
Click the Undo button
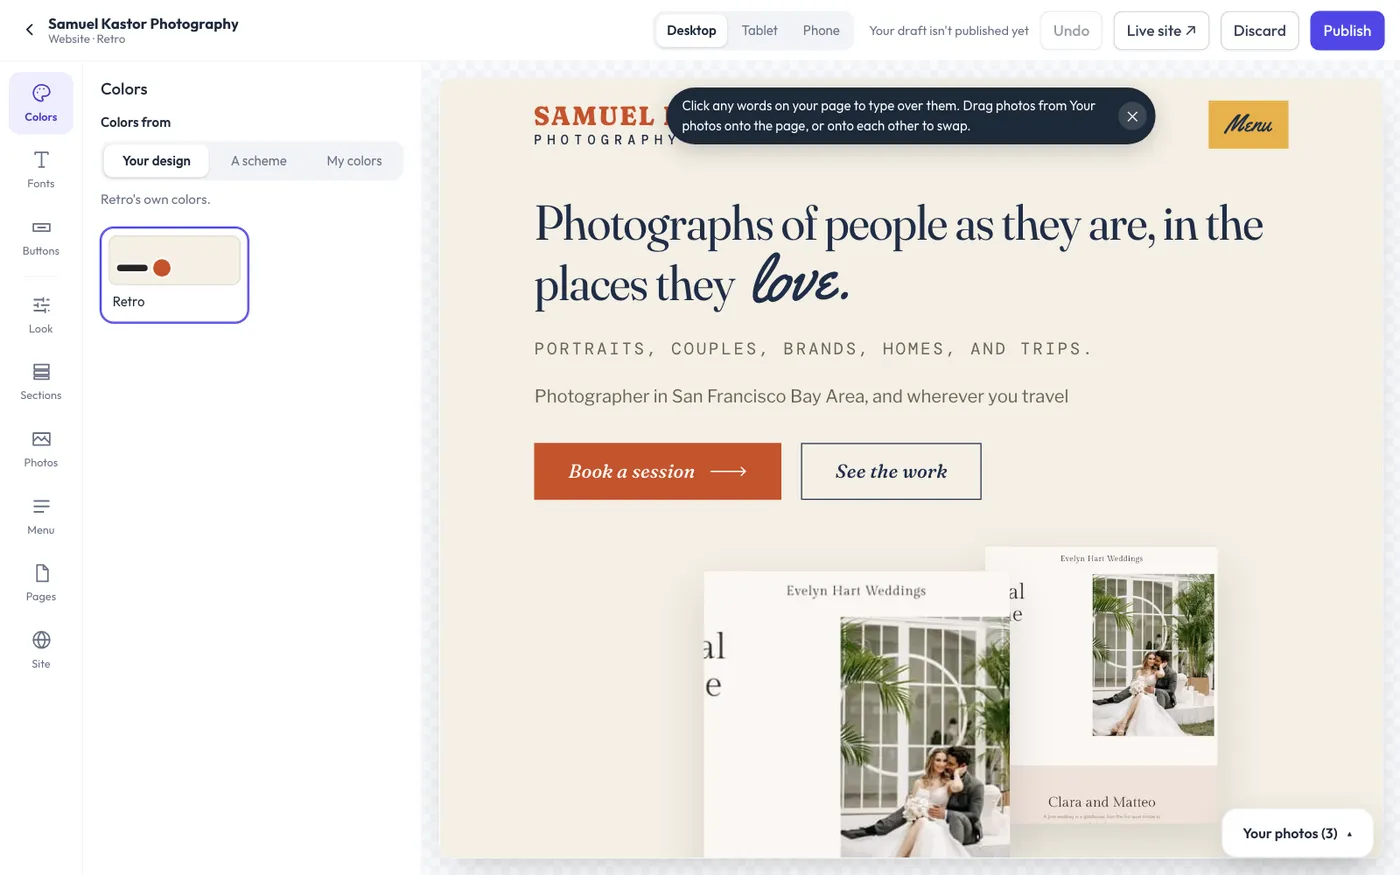[1071, 31]
